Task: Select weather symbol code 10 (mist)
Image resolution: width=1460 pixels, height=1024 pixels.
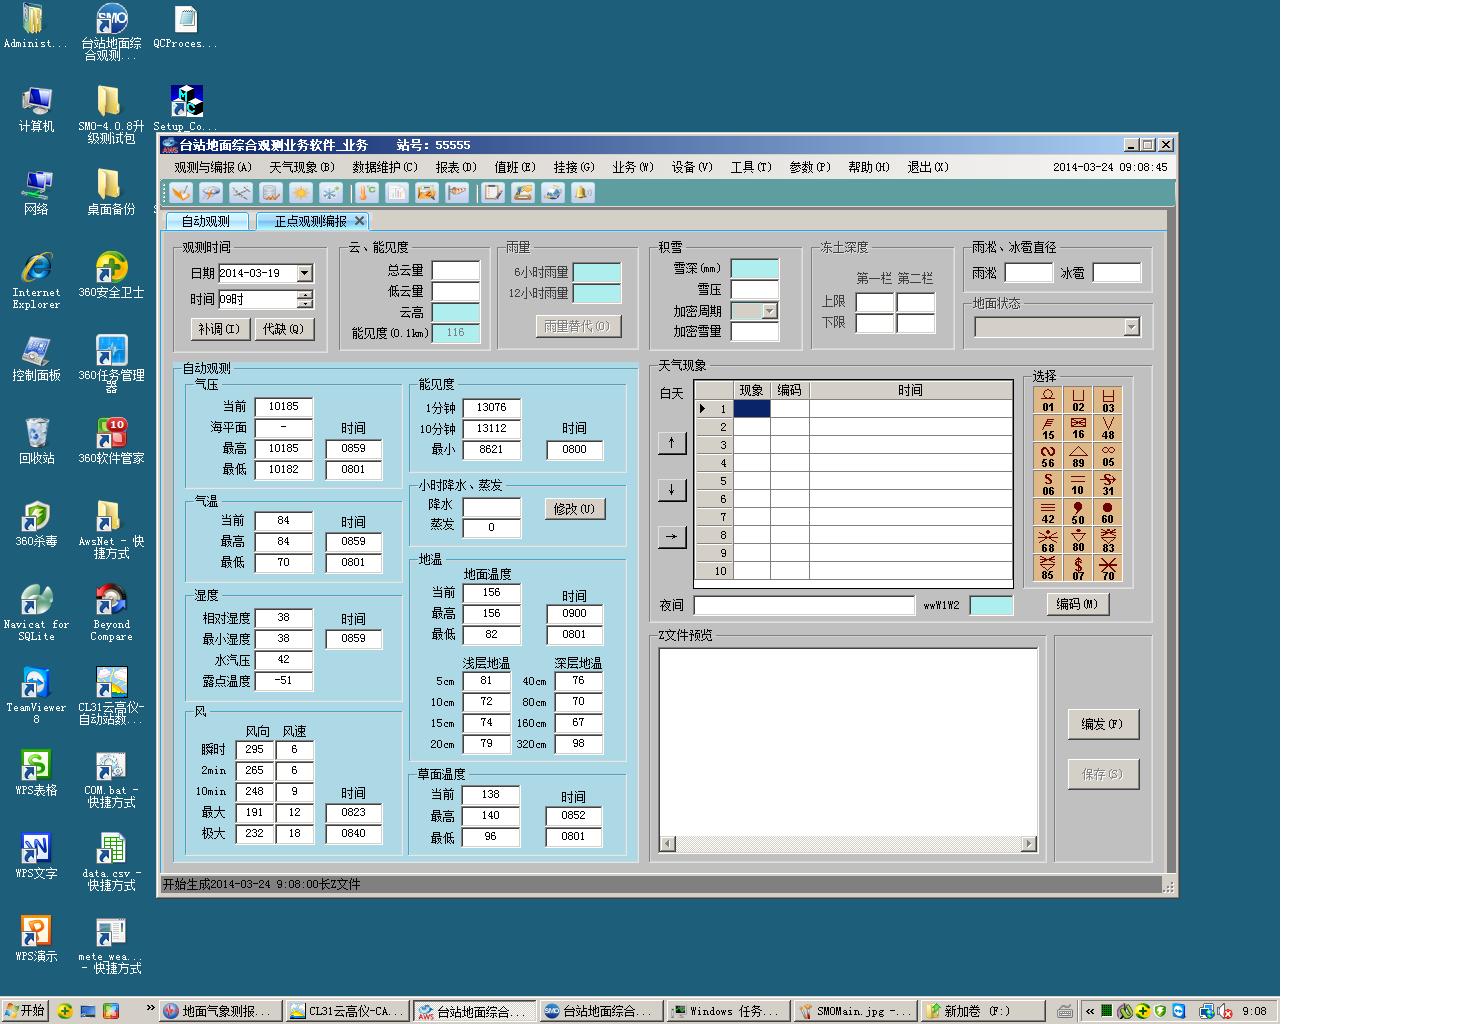Action: click(1077, 484)
